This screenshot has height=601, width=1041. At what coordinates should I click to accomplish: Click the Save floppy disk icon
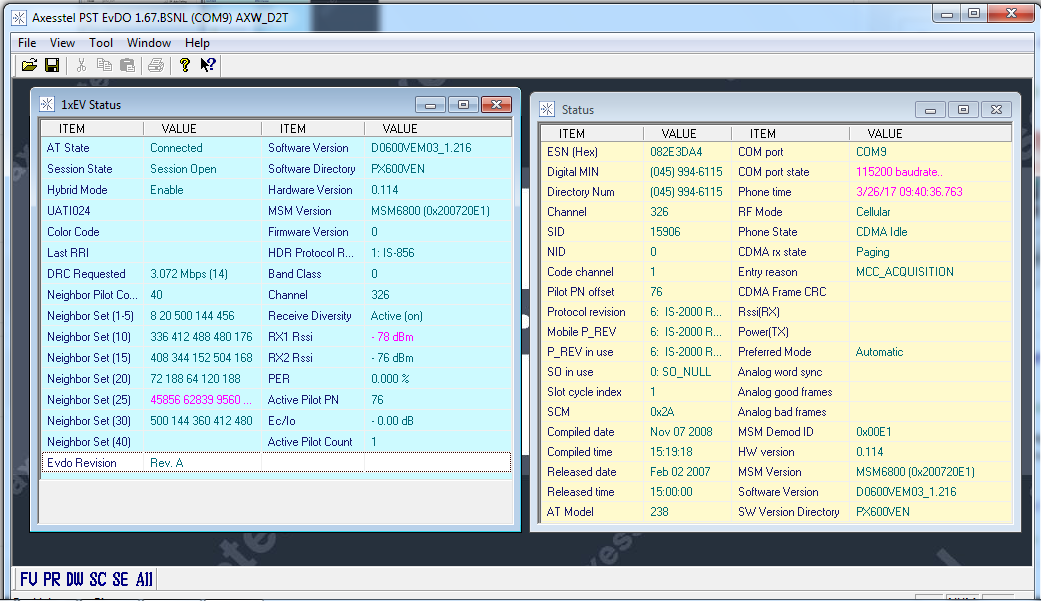[52, 65]
